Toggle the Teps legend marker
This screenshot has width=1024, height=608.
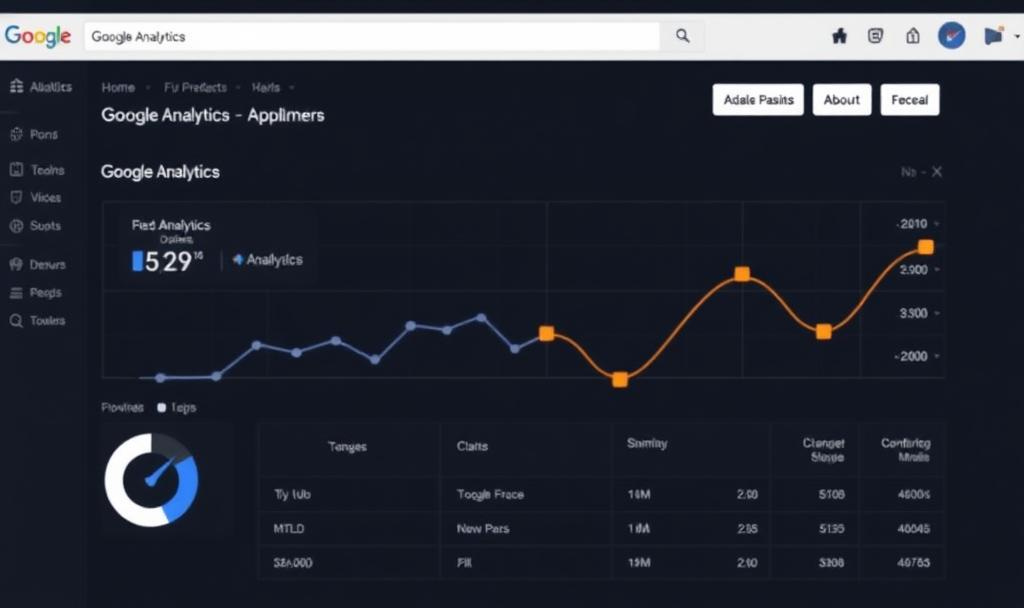tap(161, 408)
